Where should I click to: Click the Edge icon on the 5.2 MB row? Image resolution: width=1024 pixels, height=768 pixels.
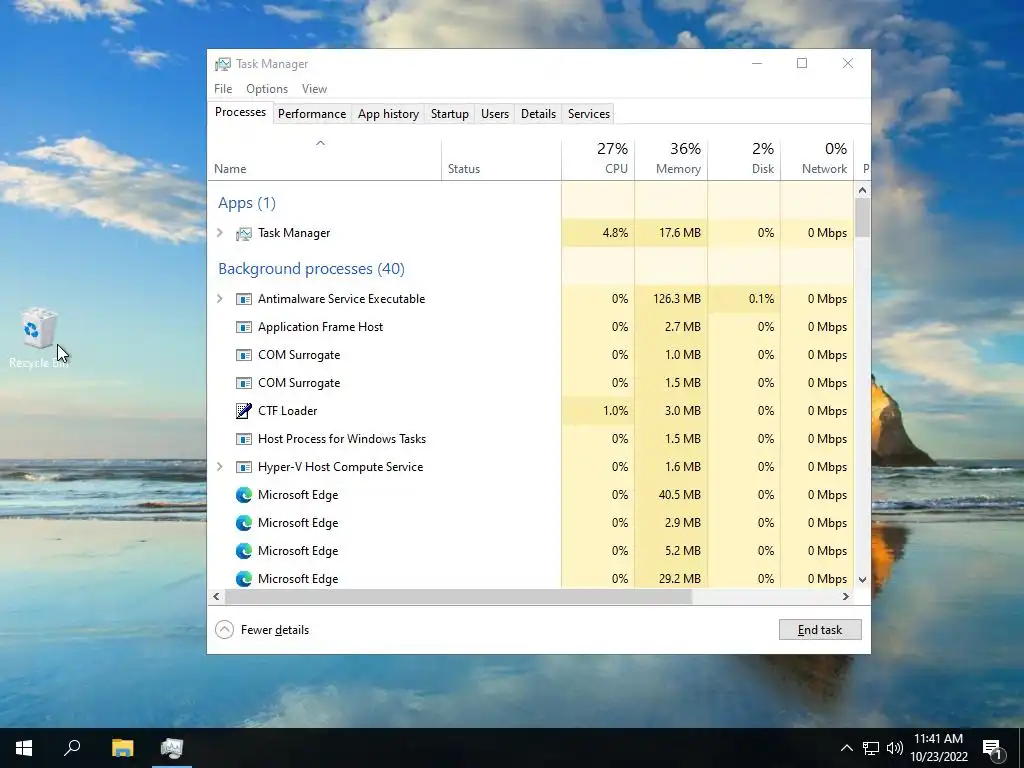(x=244, y=551)
